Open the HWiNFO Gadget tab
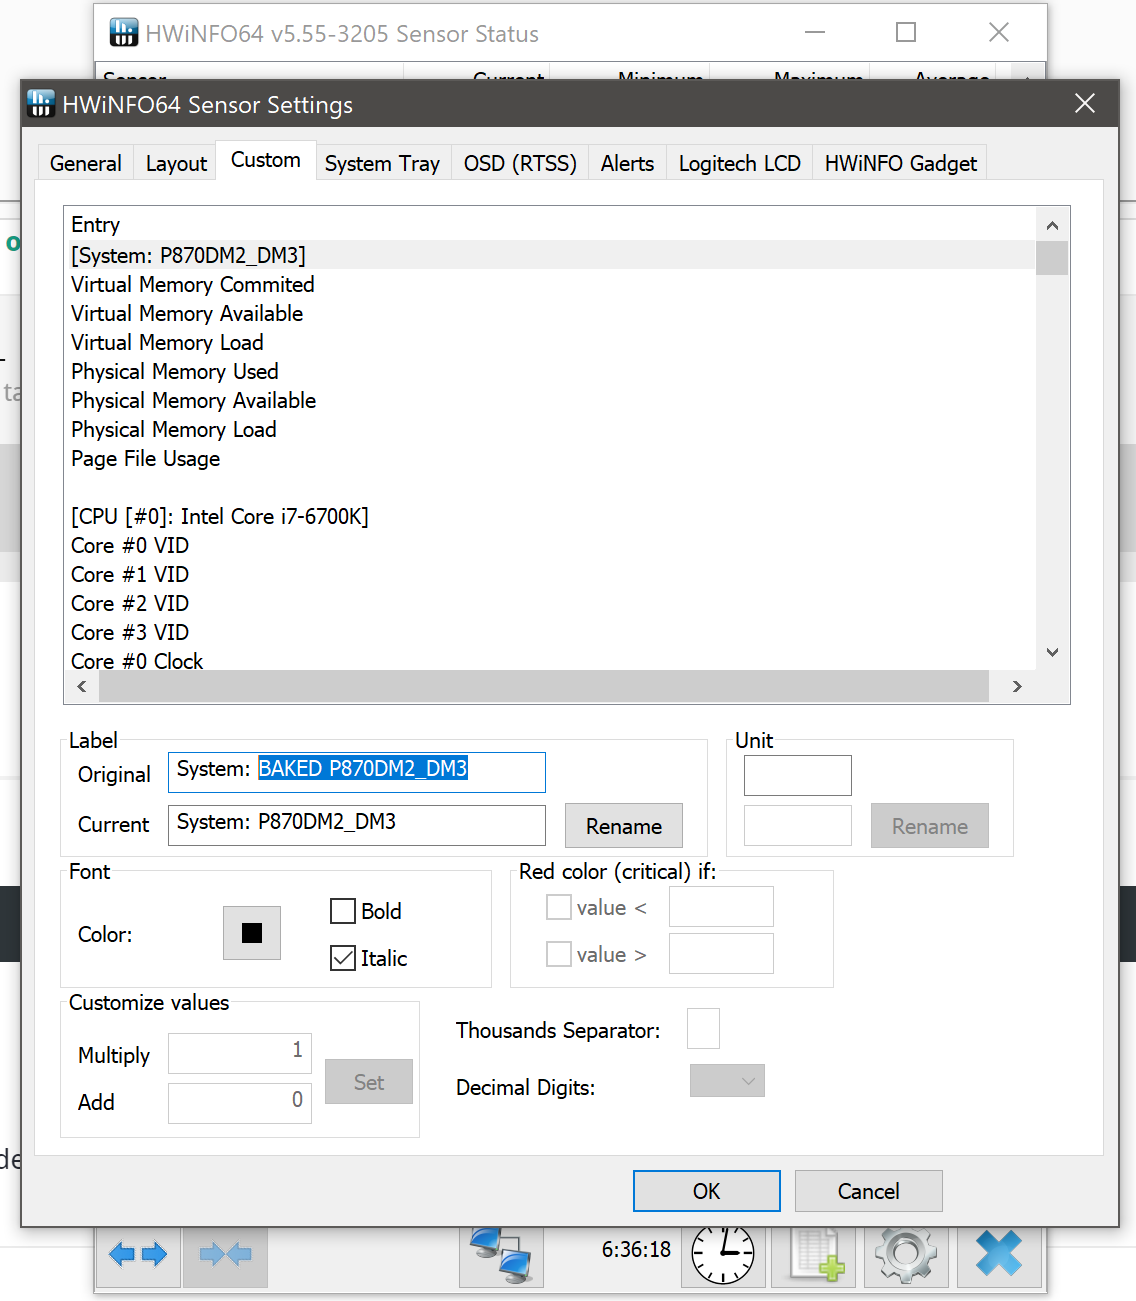The width and height of the screenshot is (1136, 1301). (x=900, y=163)
